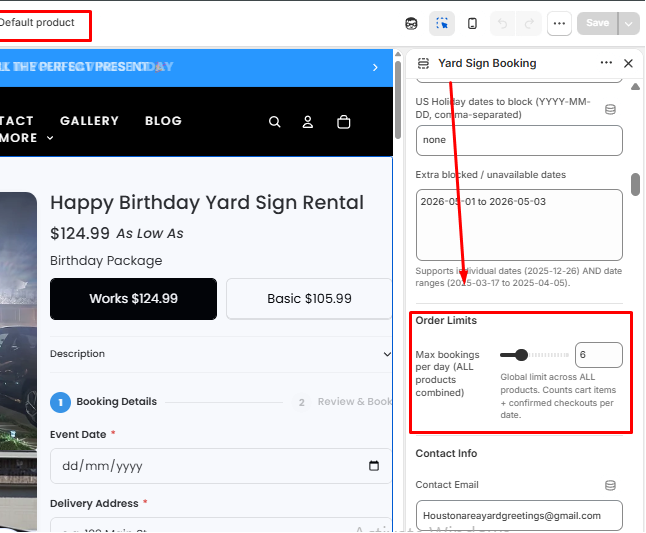Click the settings panel scrollbar thumb
646x533 pixels.
click(x=635, y=185)
